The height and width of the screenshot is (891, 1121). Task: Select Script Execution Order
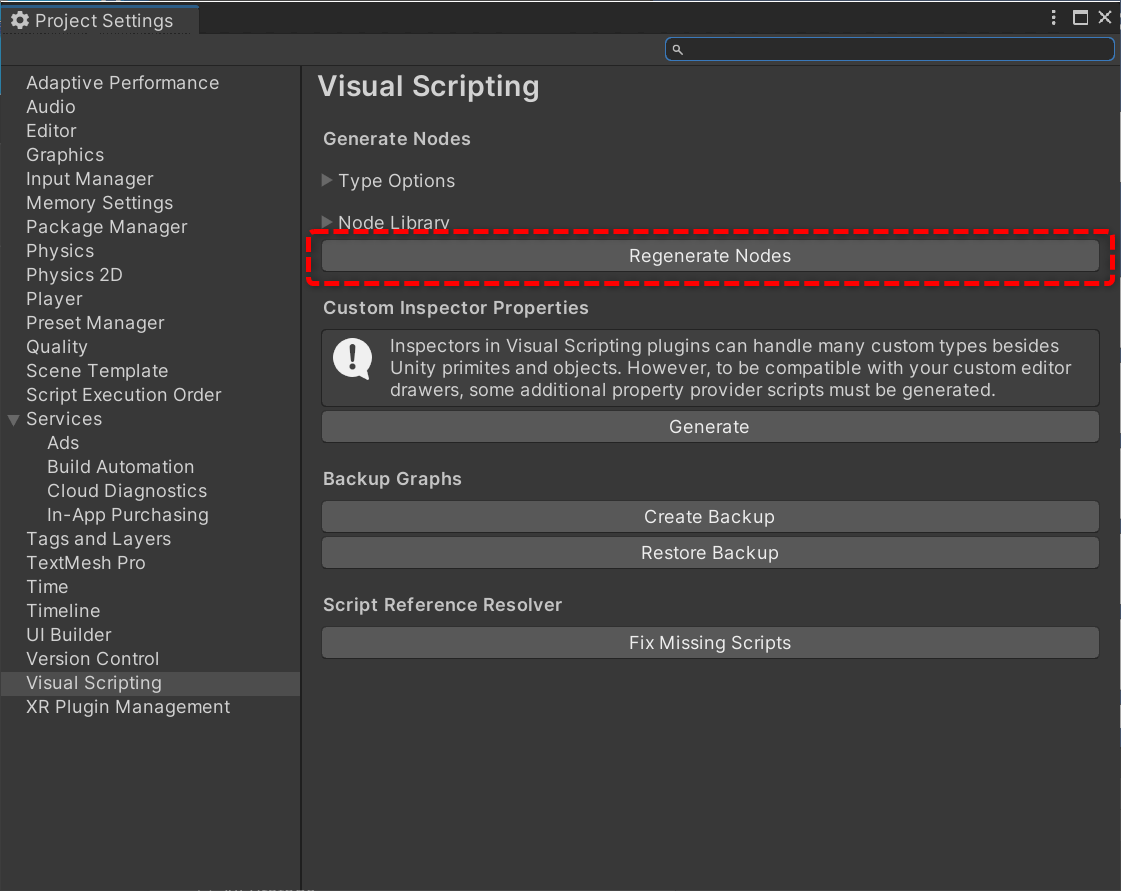tap(124, 395)
